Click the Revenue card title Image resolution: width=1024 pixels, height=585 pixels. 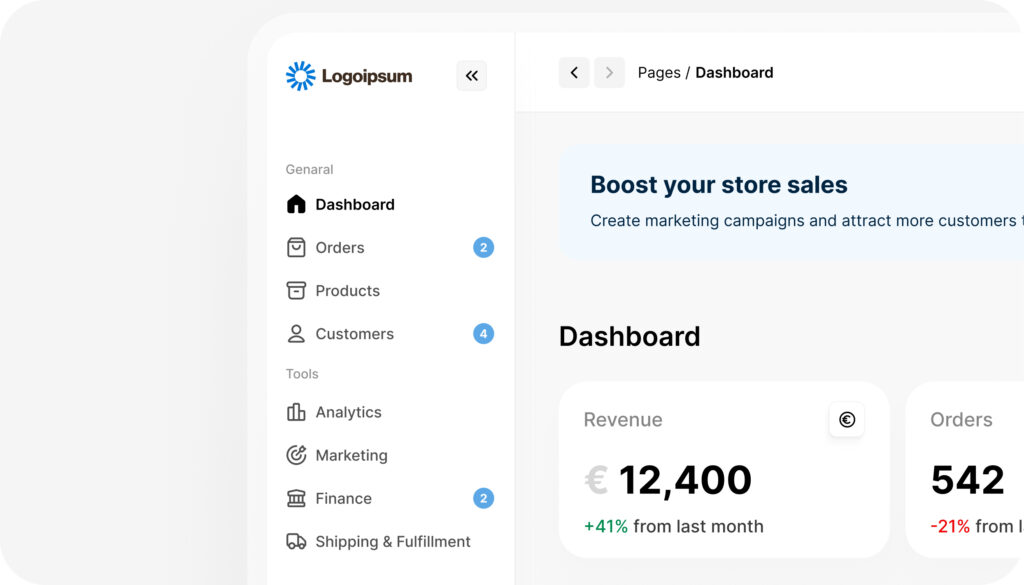pos(623,420)
